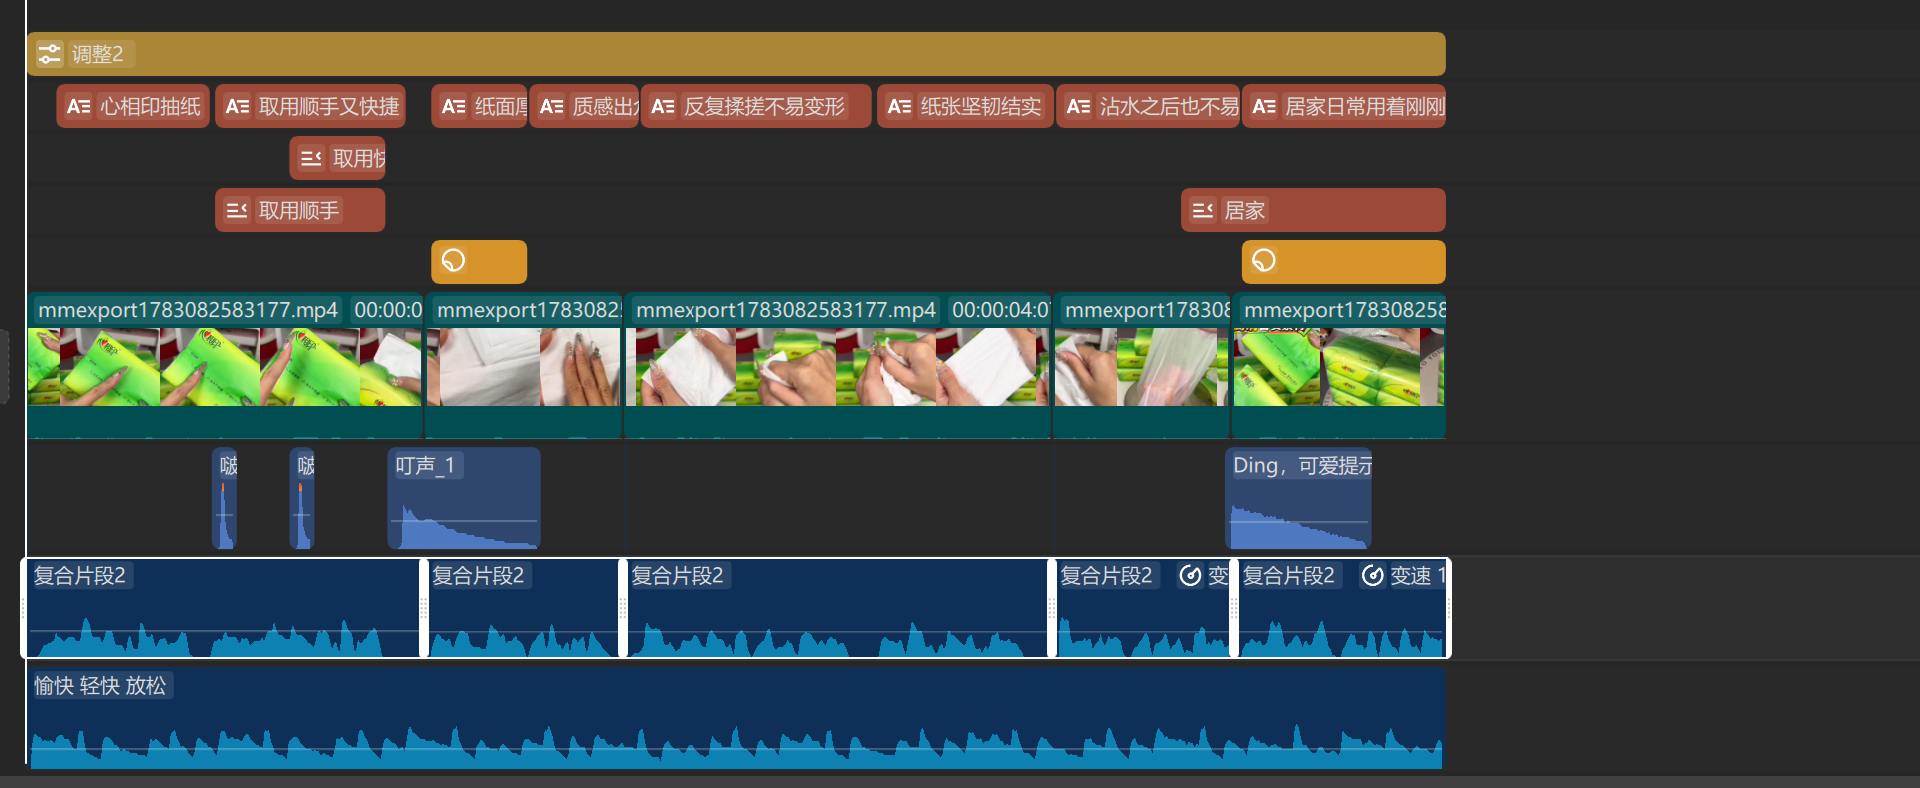Select the Ding，可爱提示 sound effect clip
Screen dimensions: 1920x788
(1298, 498)
